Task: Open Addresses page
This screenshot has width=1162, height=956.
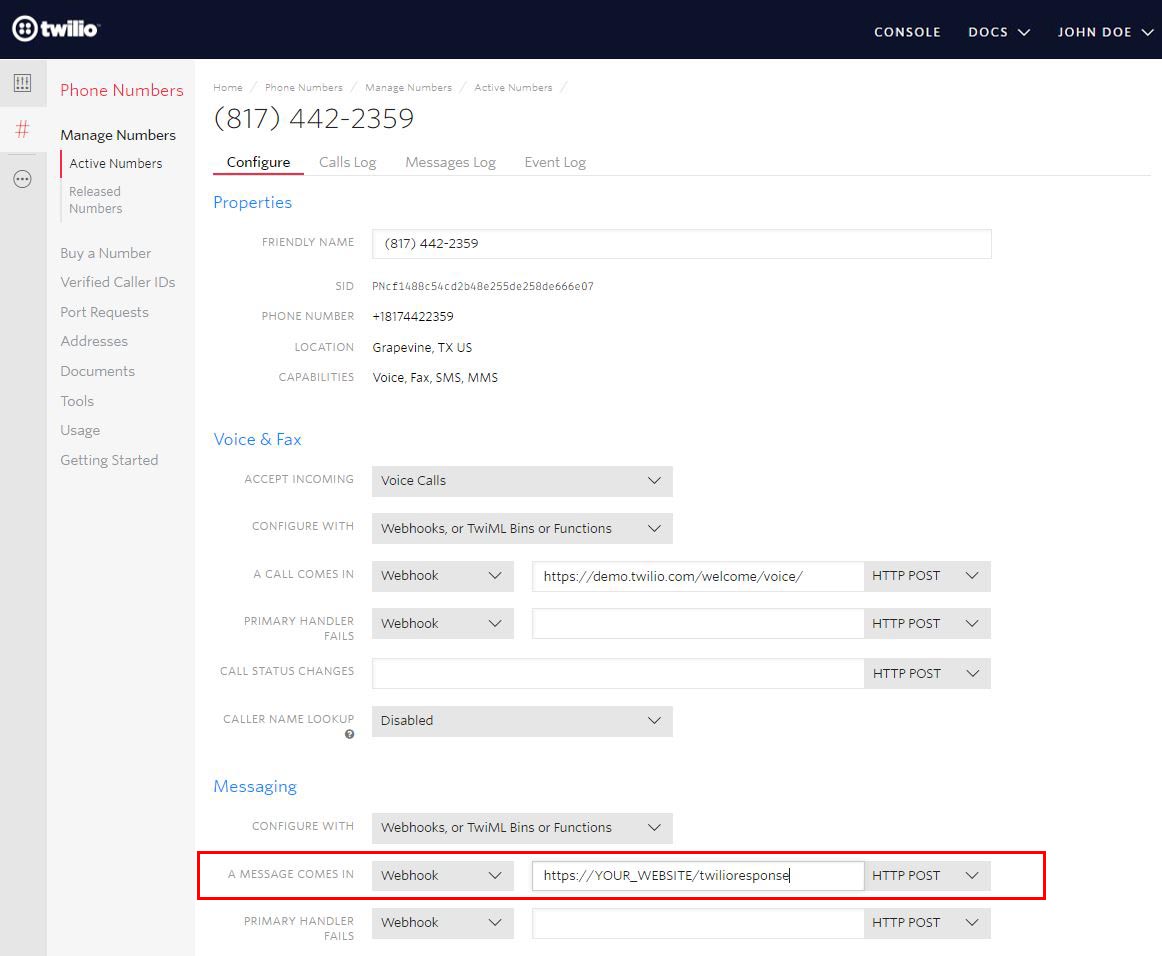Action: coord(94,342)
